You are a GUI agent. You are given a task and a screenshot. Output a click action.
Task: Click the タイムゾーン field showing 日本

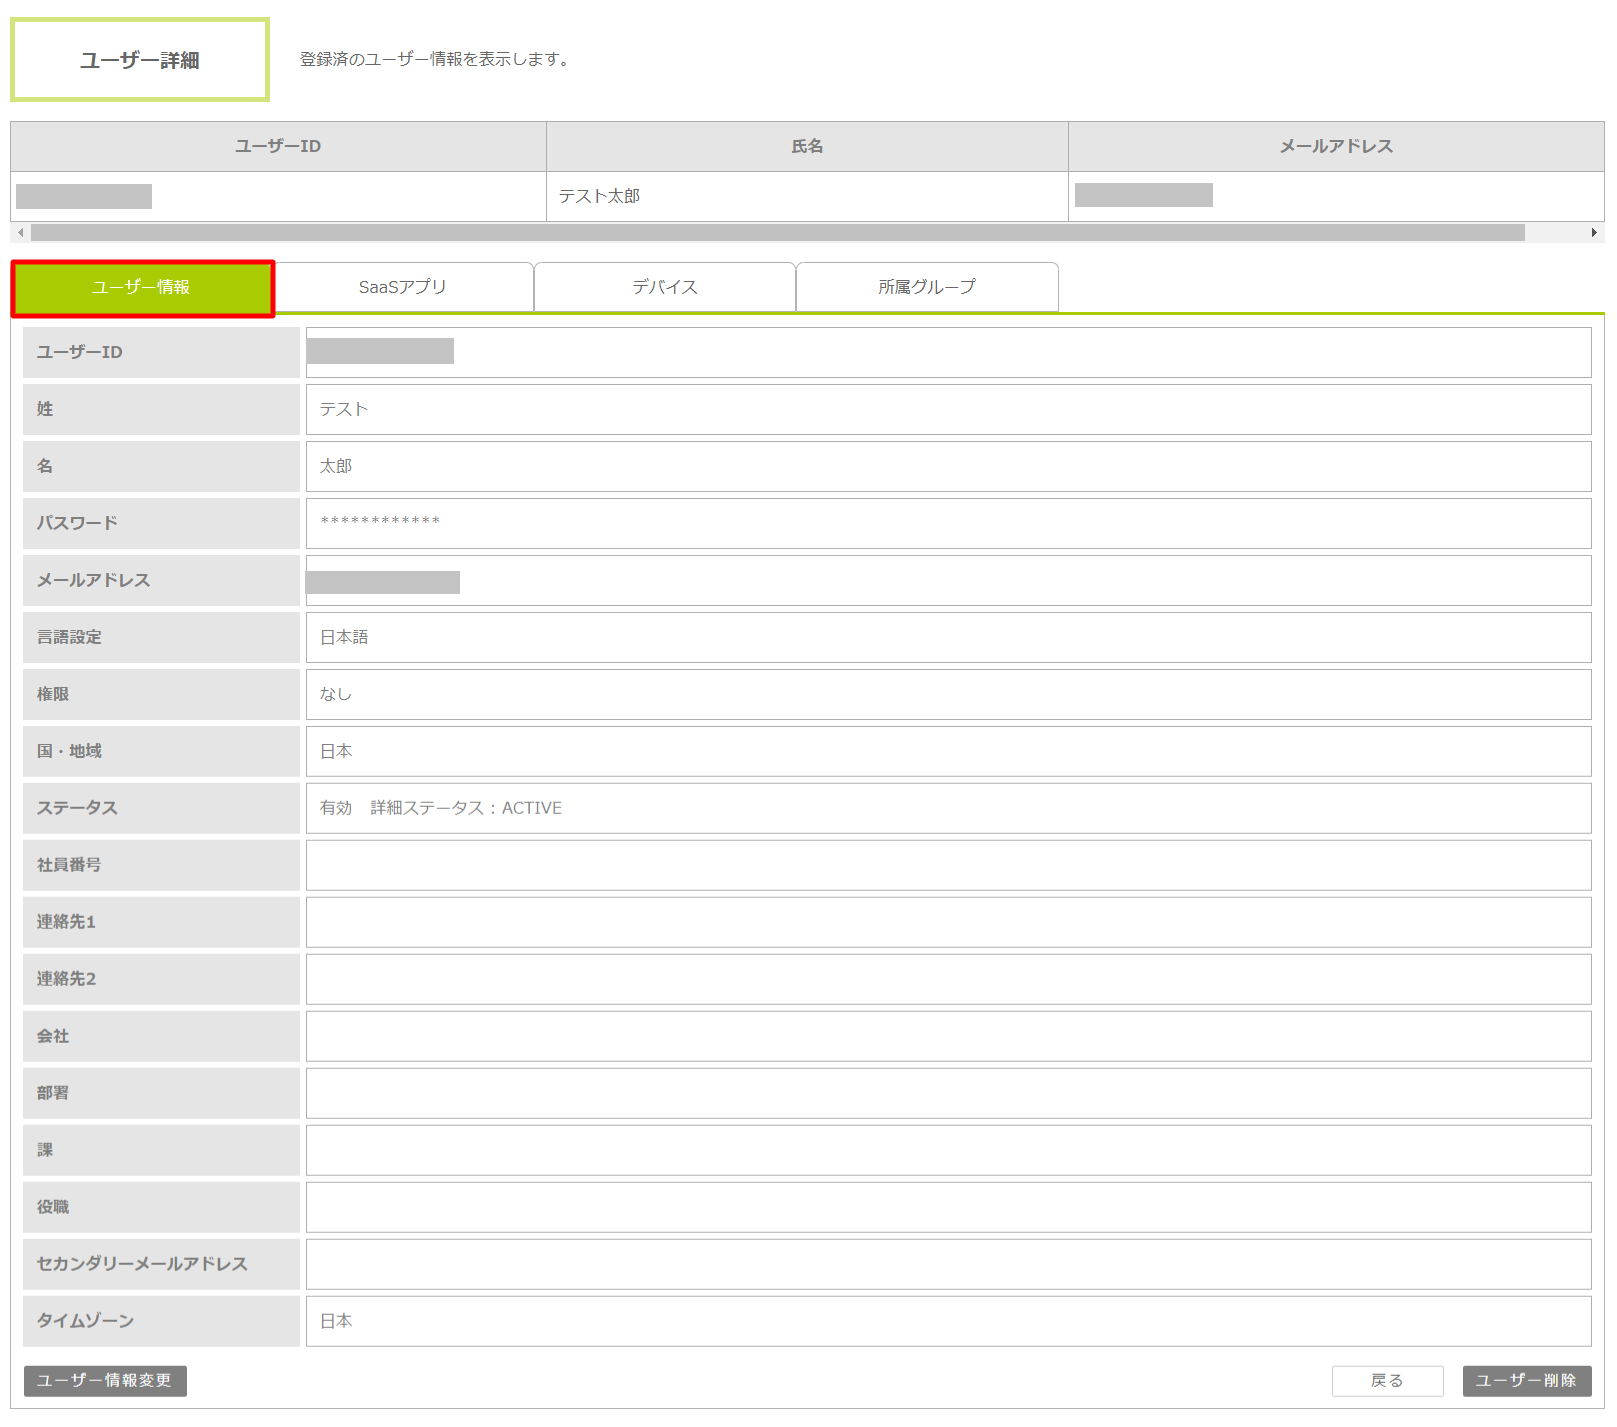(948, 1321)
